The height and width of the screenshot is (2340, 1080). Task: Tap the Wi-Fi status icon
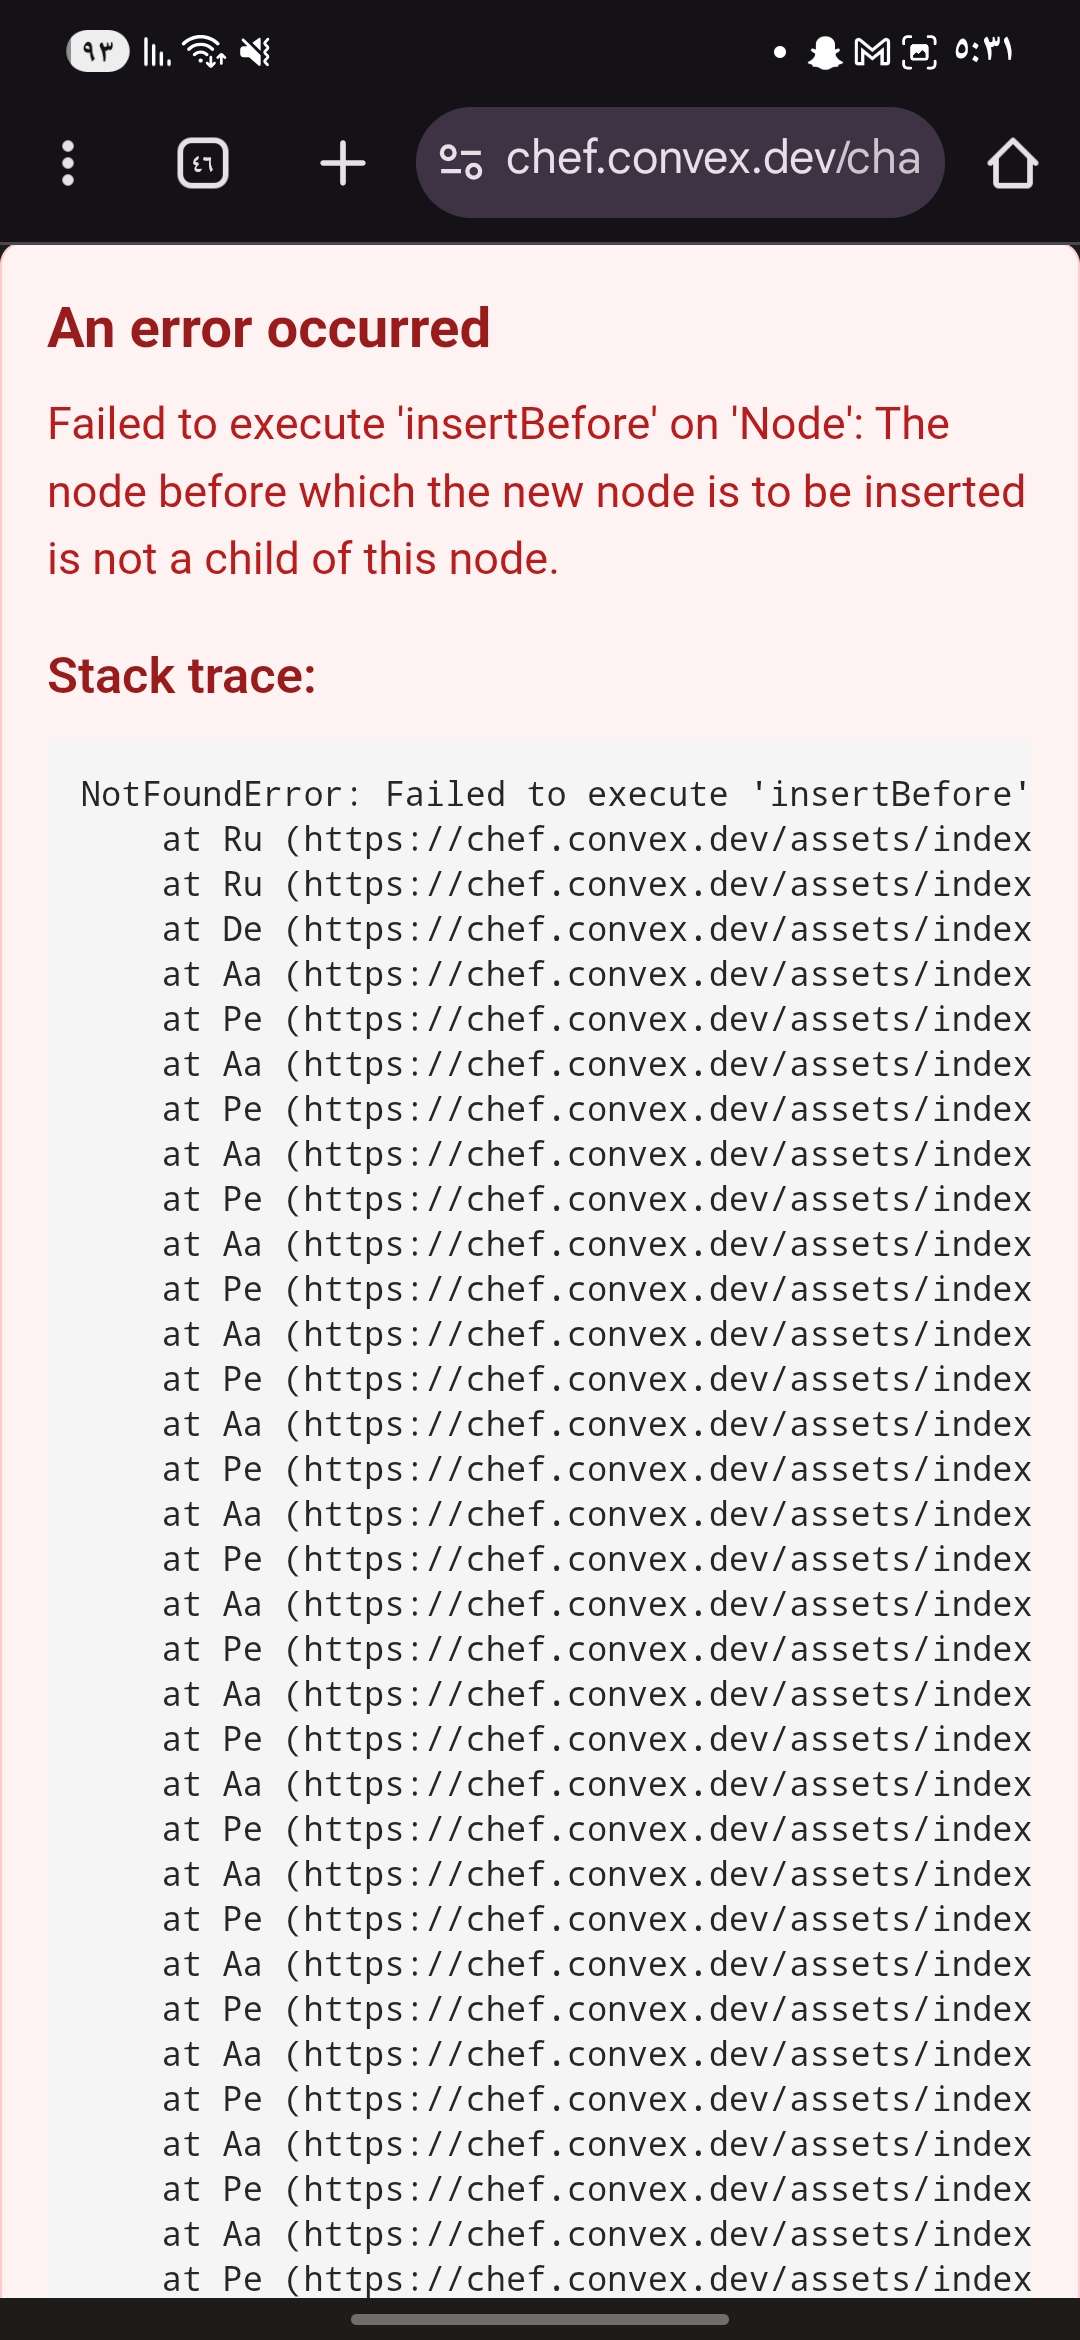pos(204,51)
